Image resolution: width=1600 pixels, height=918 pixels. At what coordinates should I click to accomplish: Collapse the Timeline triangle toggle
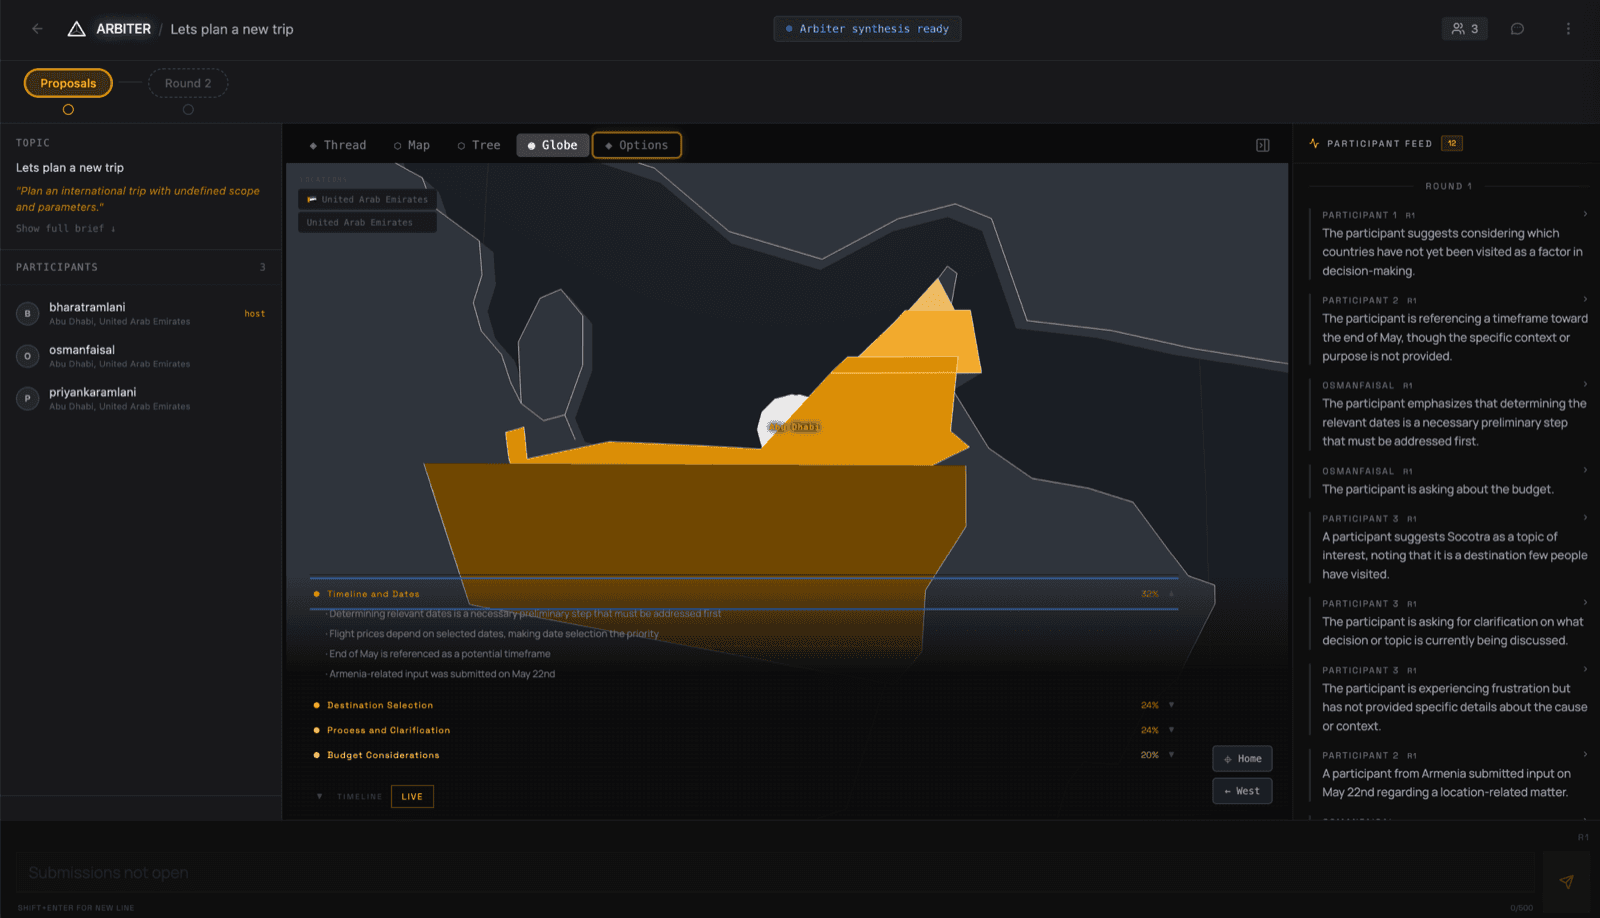tap(319, 797)
